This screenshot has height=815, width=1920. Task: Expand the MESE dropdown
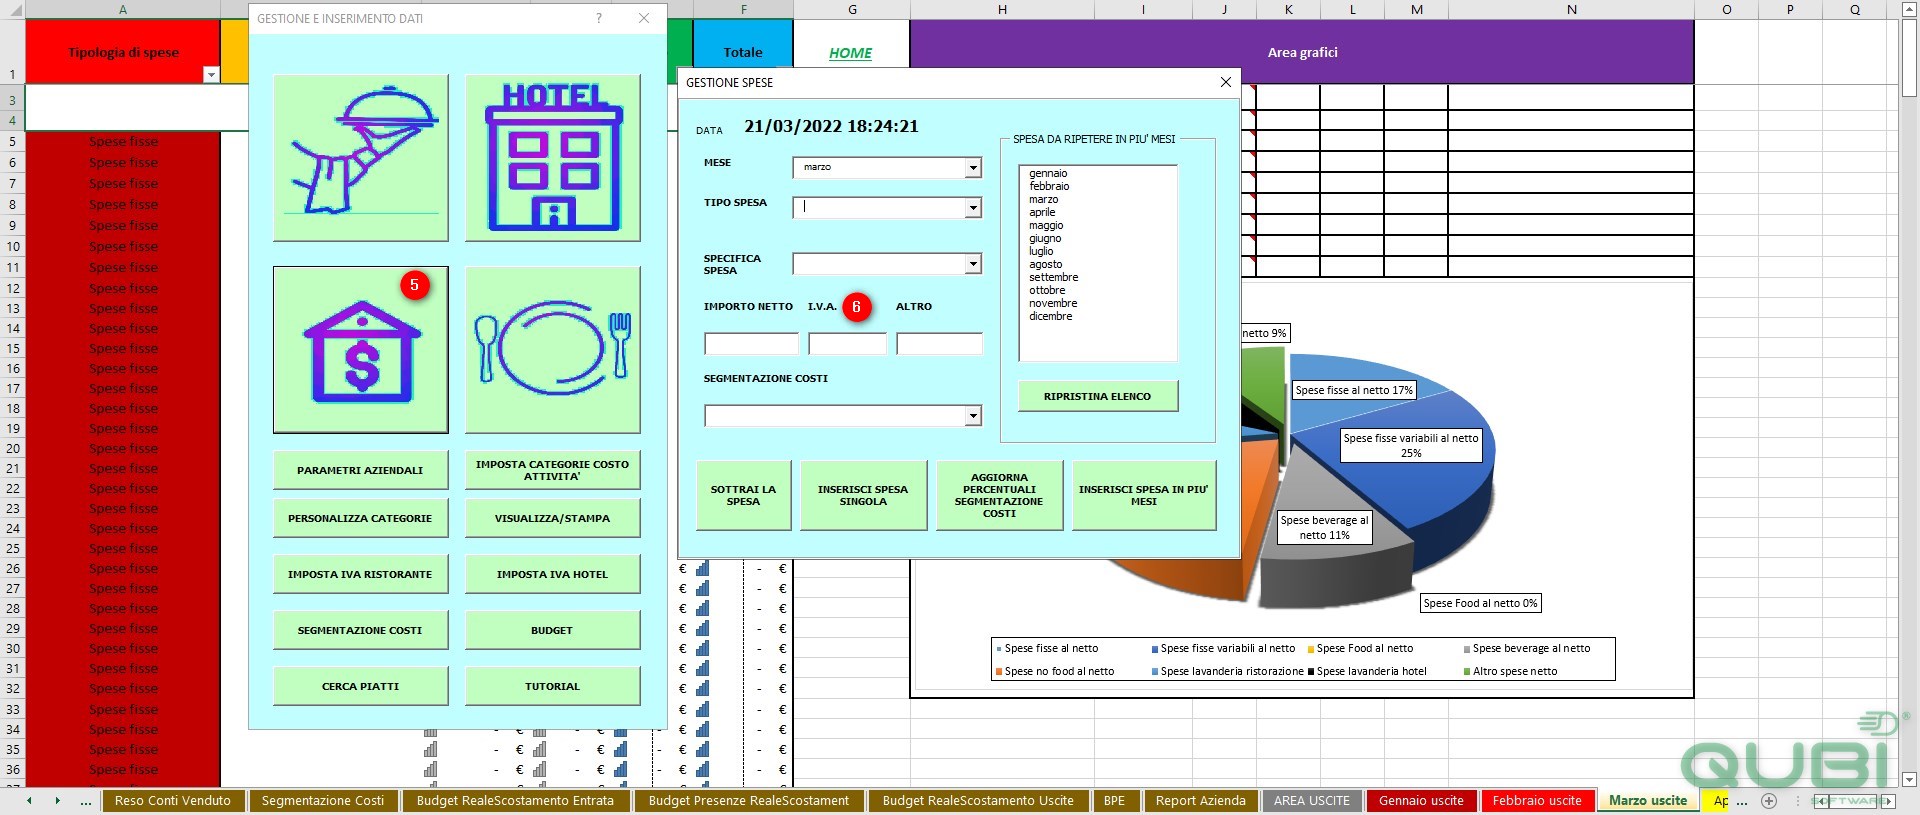coord(973,168)
